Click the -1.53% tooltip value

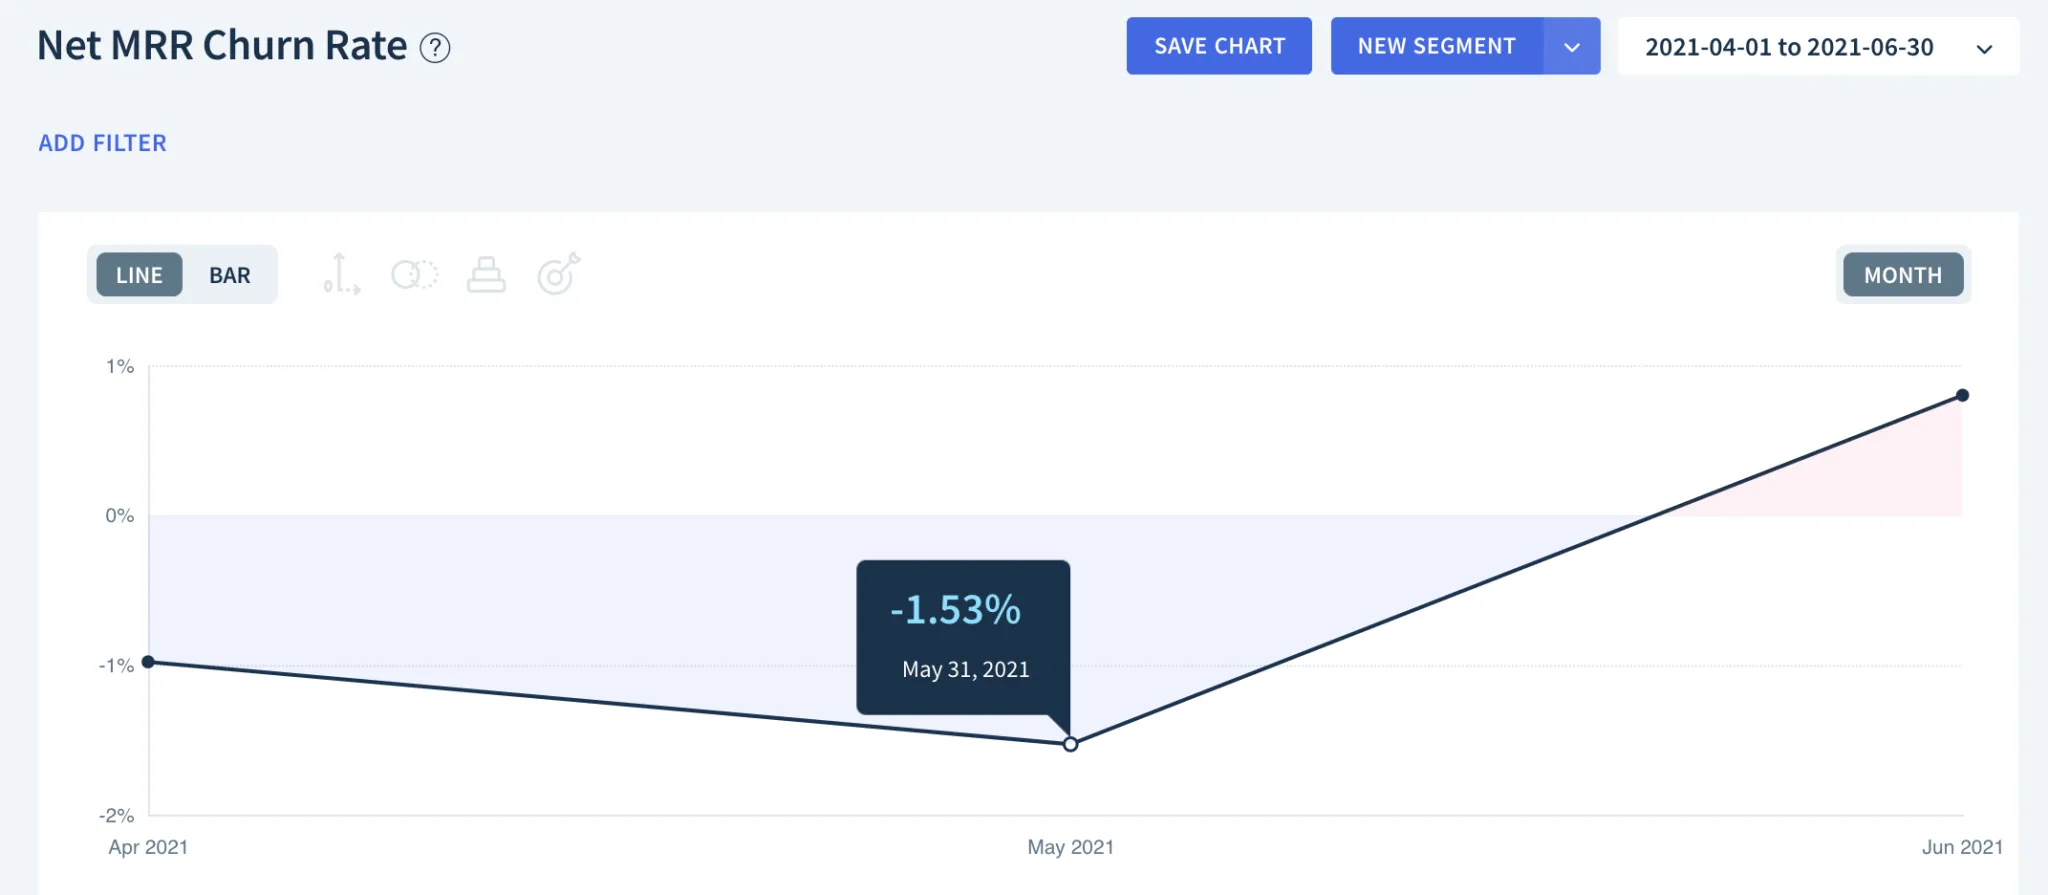[955, 610]
